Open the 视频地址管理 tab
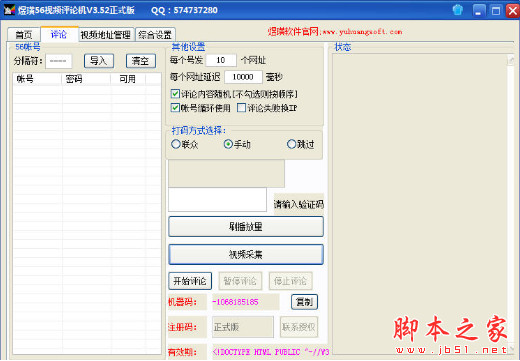 click(106, 35)
